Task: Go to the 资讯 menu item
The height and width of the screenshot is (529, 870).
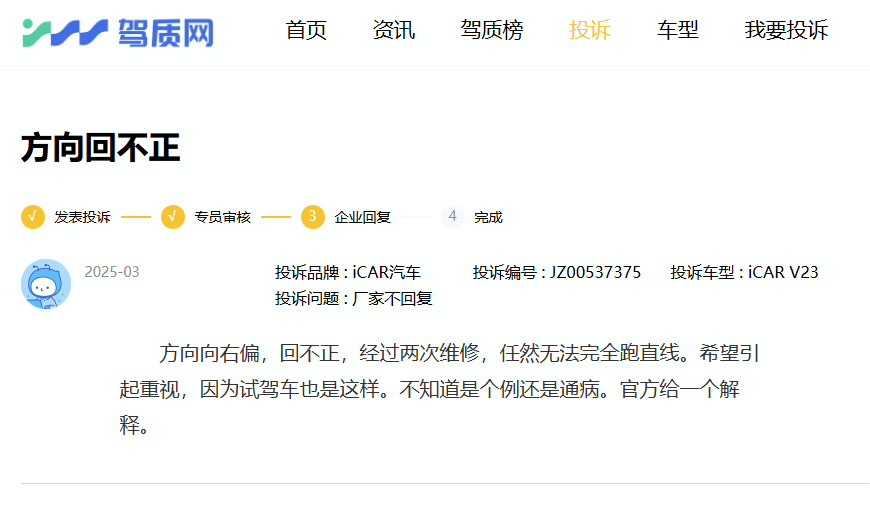Action: (x=393, y=30)
